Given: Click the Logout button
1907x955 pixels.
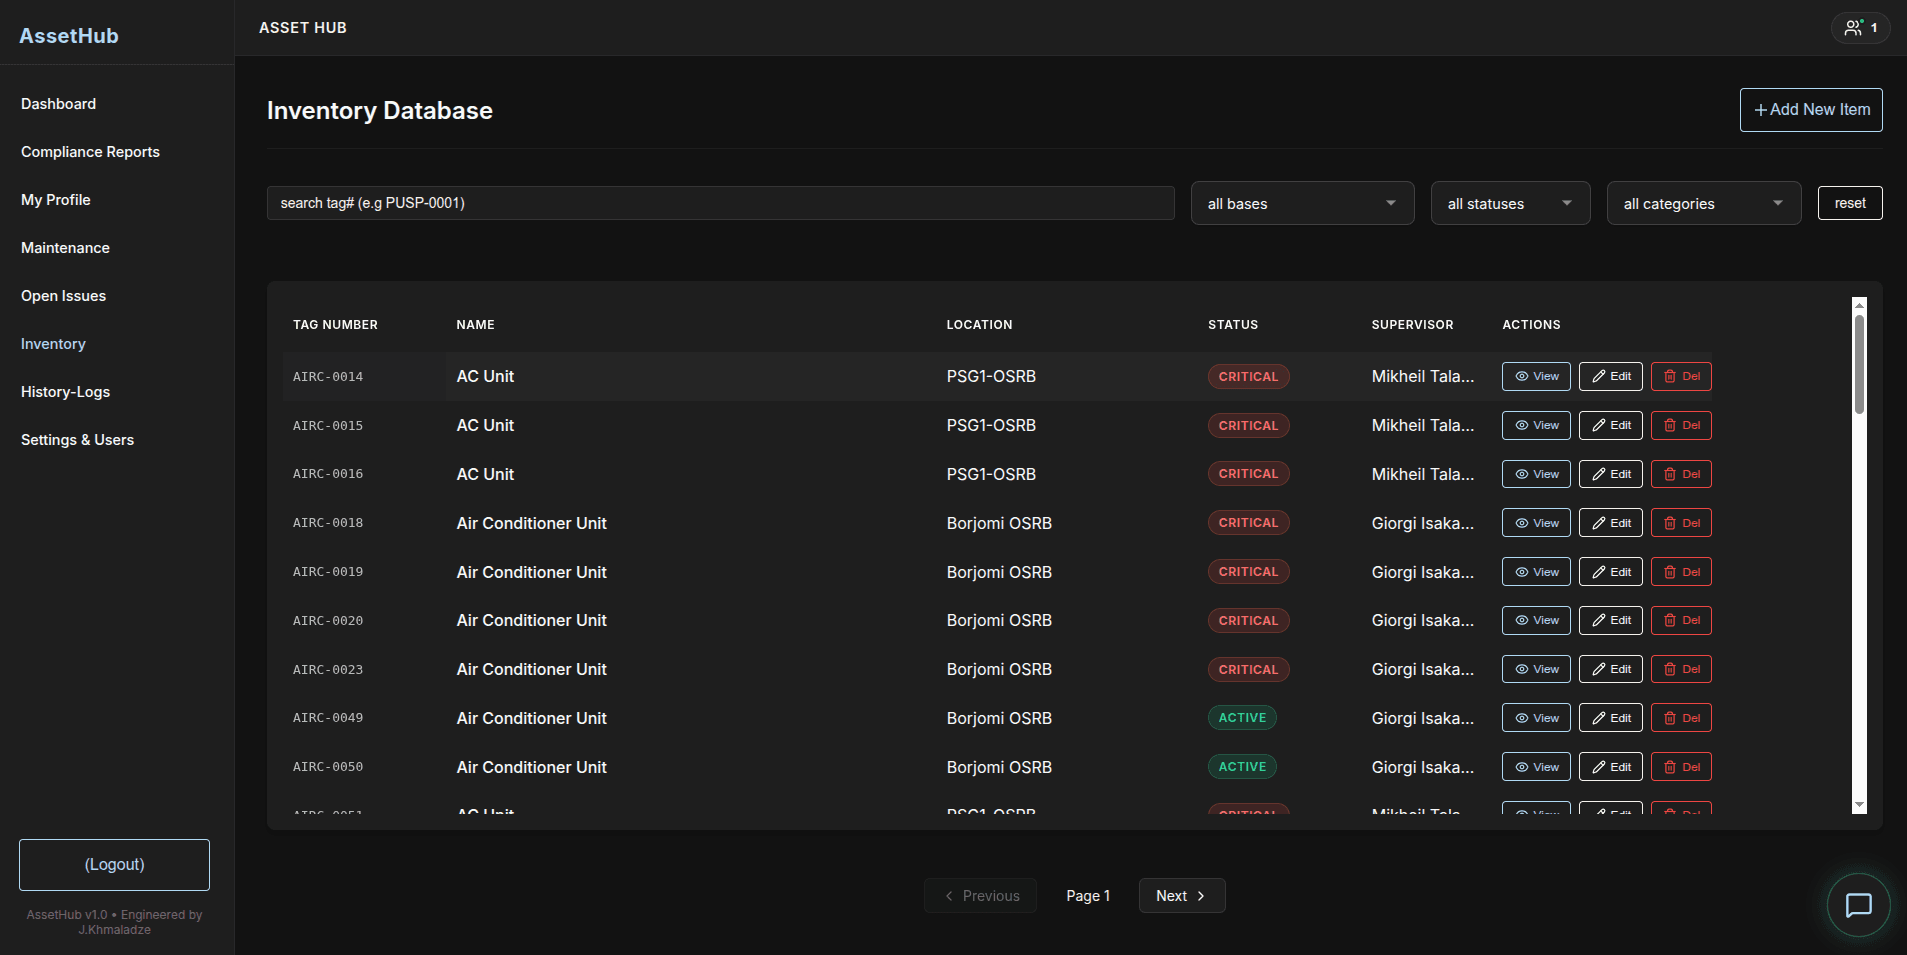Looking at the screenshot, I should tap(114, 865).
